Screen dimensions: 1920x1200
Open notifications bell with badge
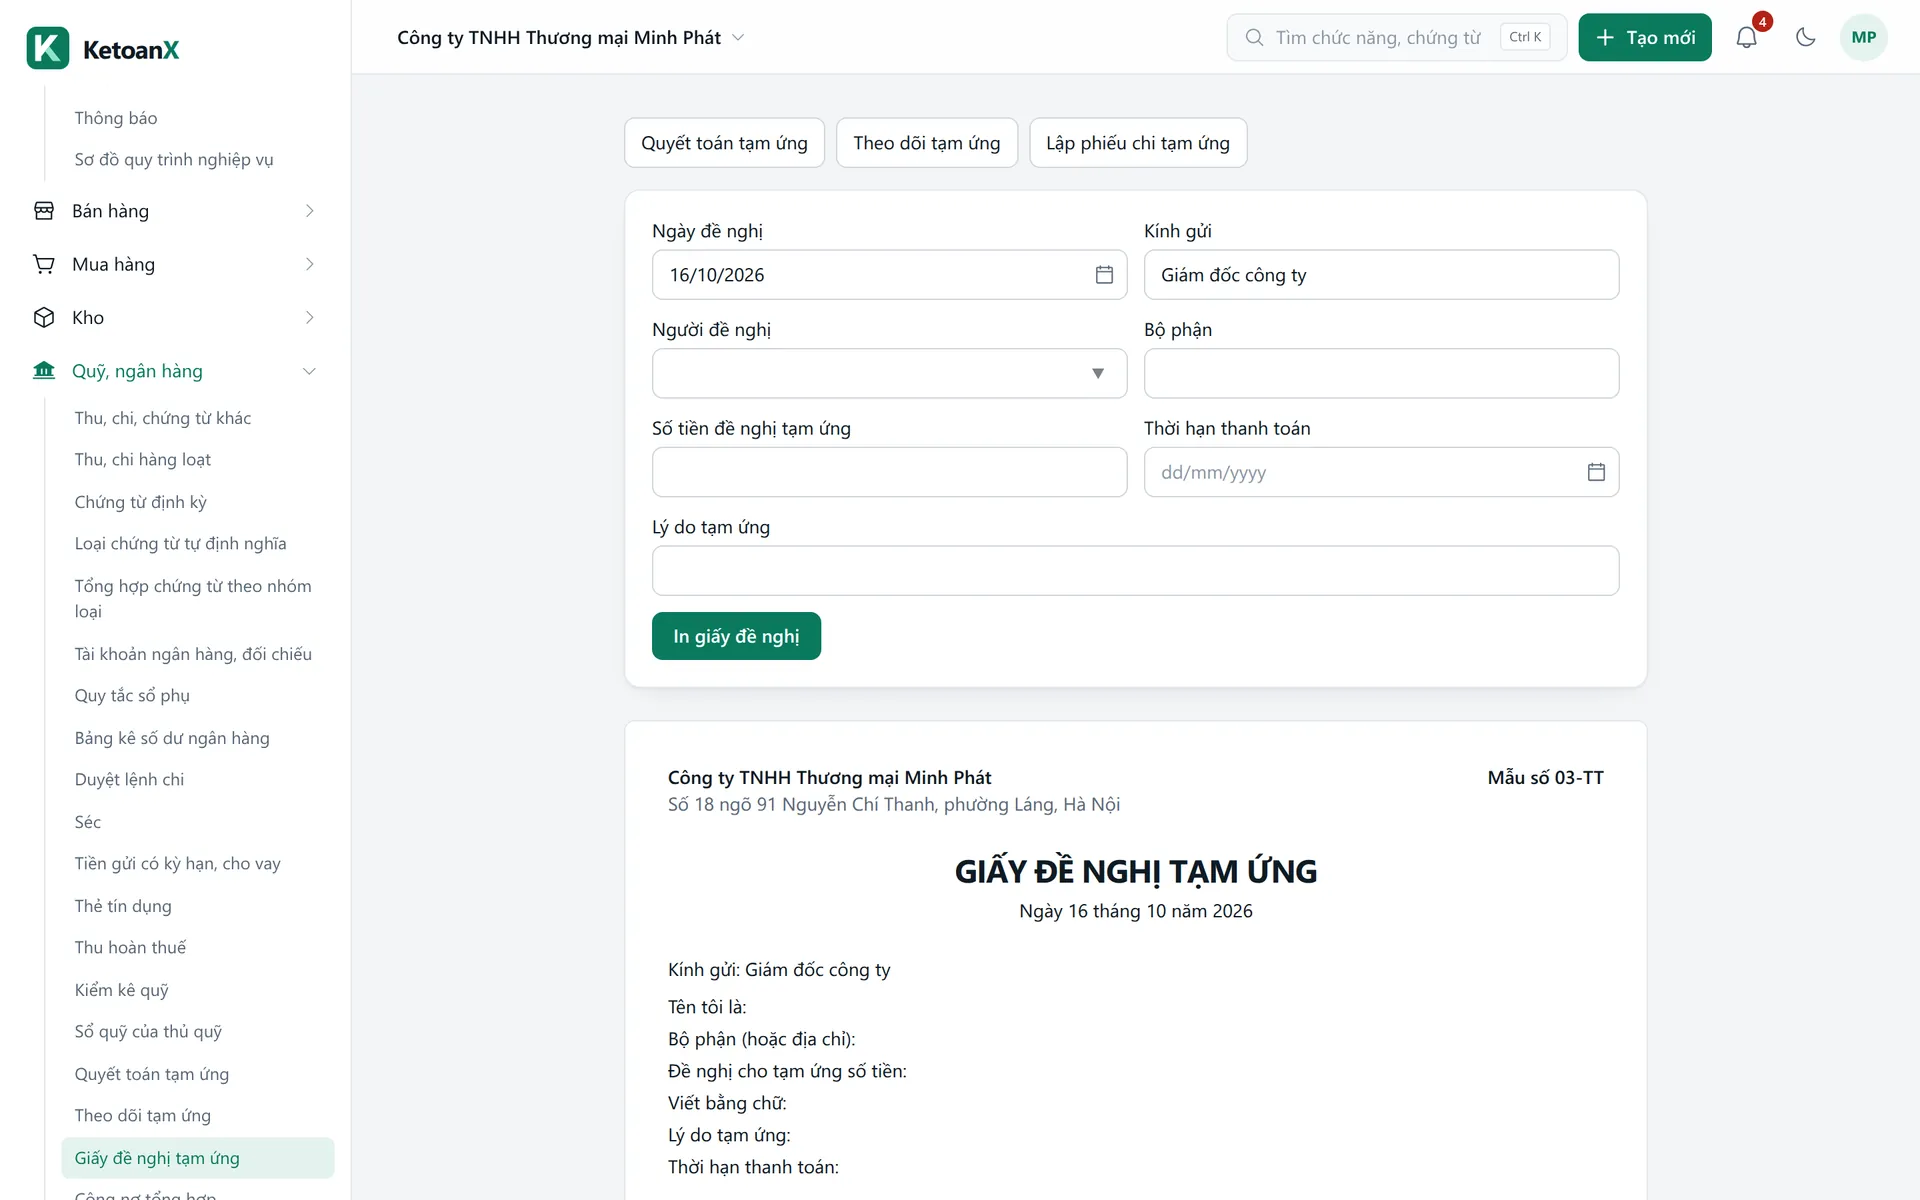[x=1746, y=37]
